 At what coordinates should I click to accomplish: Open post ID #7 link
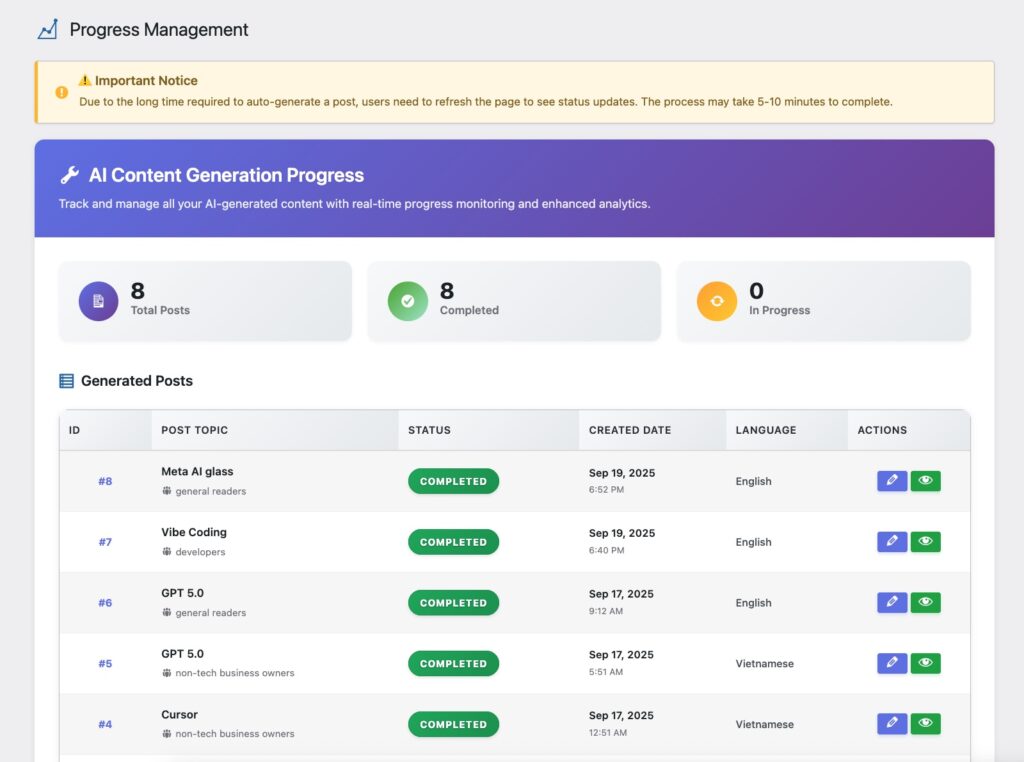[105, 542]
